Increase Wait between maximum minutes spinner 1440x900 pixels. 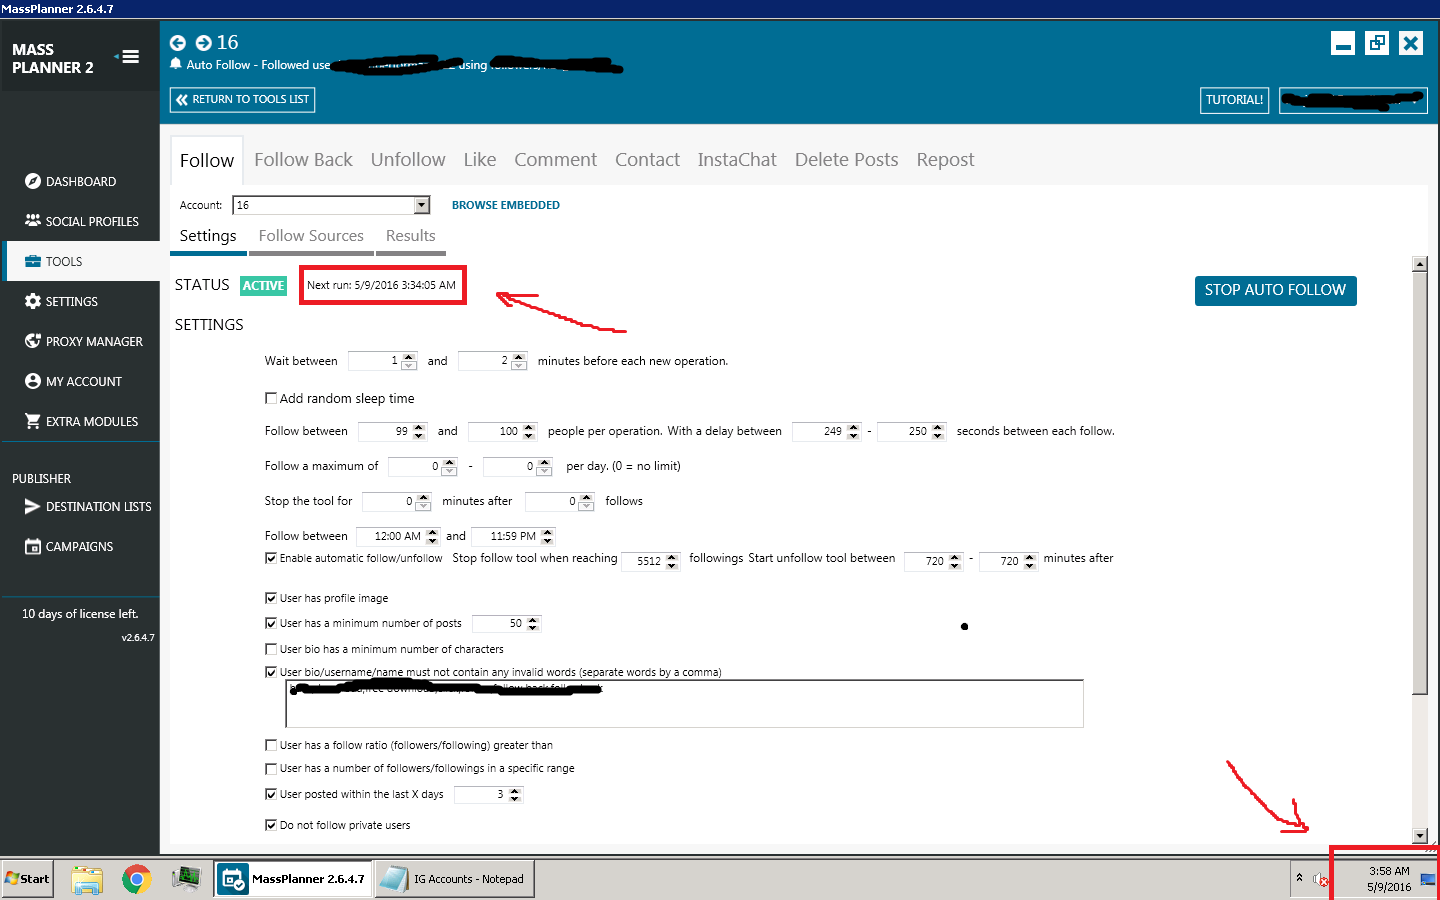pos(519,357)
